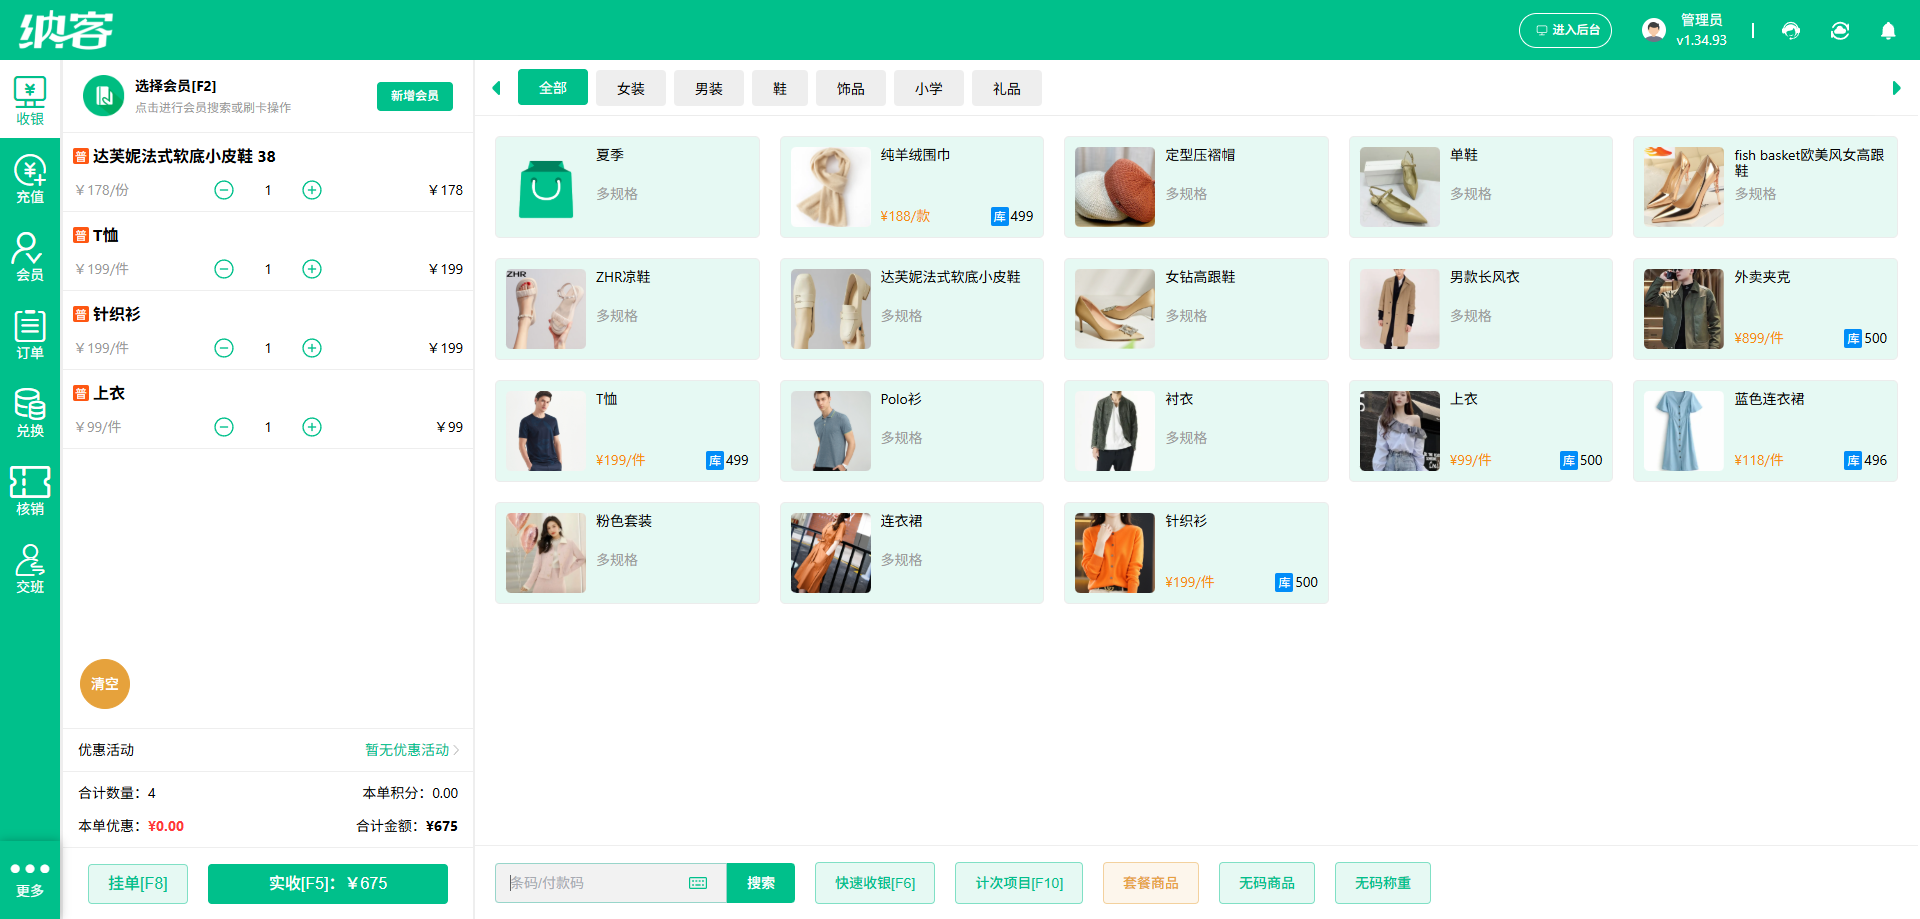Select the 鞋 category tab
Image resolution: width=1920 pixels, height=919 pixels.
tap(780, 88)
